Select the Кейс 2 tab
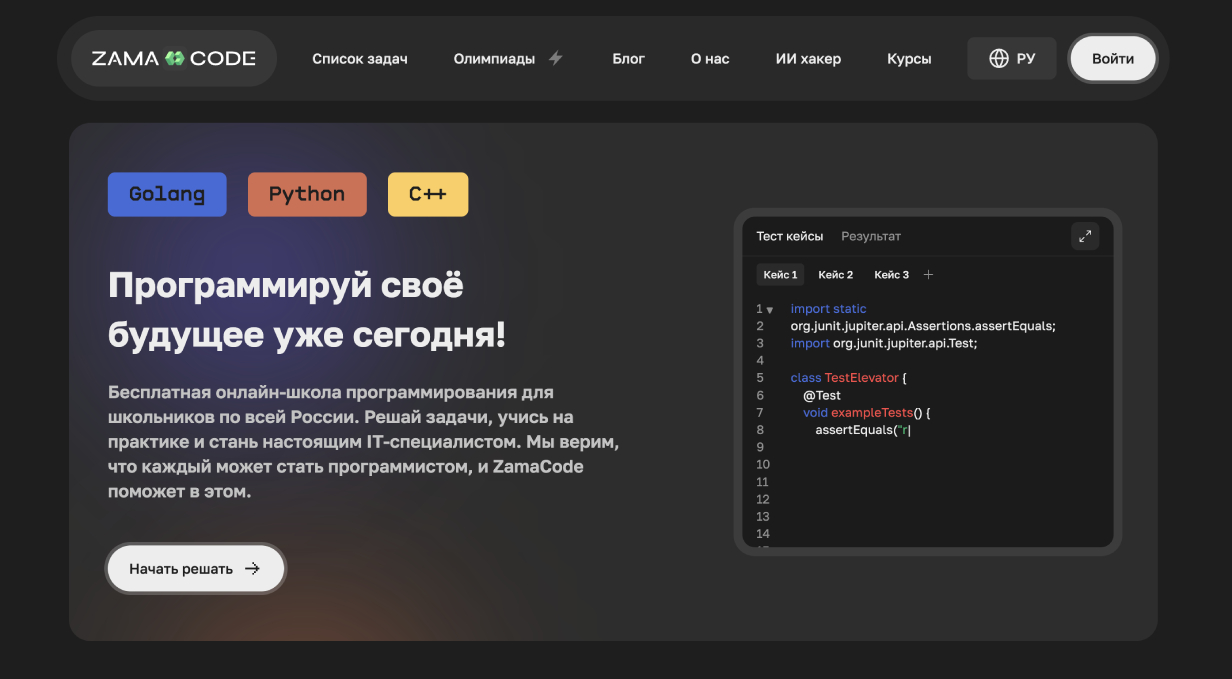 (836, 274)
